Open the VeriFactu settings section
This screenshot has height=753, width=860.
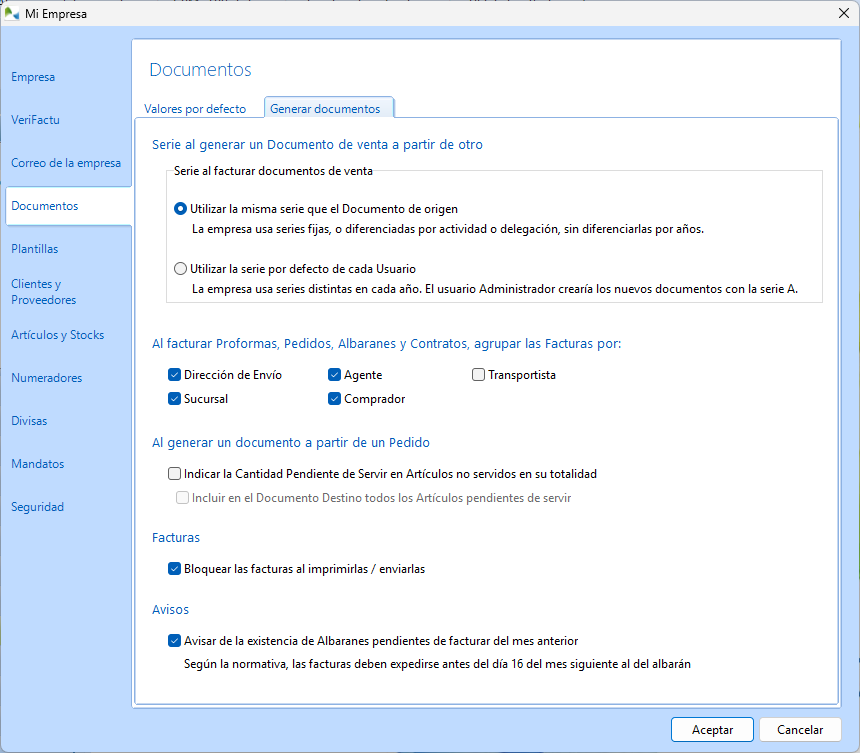(34, 120)
